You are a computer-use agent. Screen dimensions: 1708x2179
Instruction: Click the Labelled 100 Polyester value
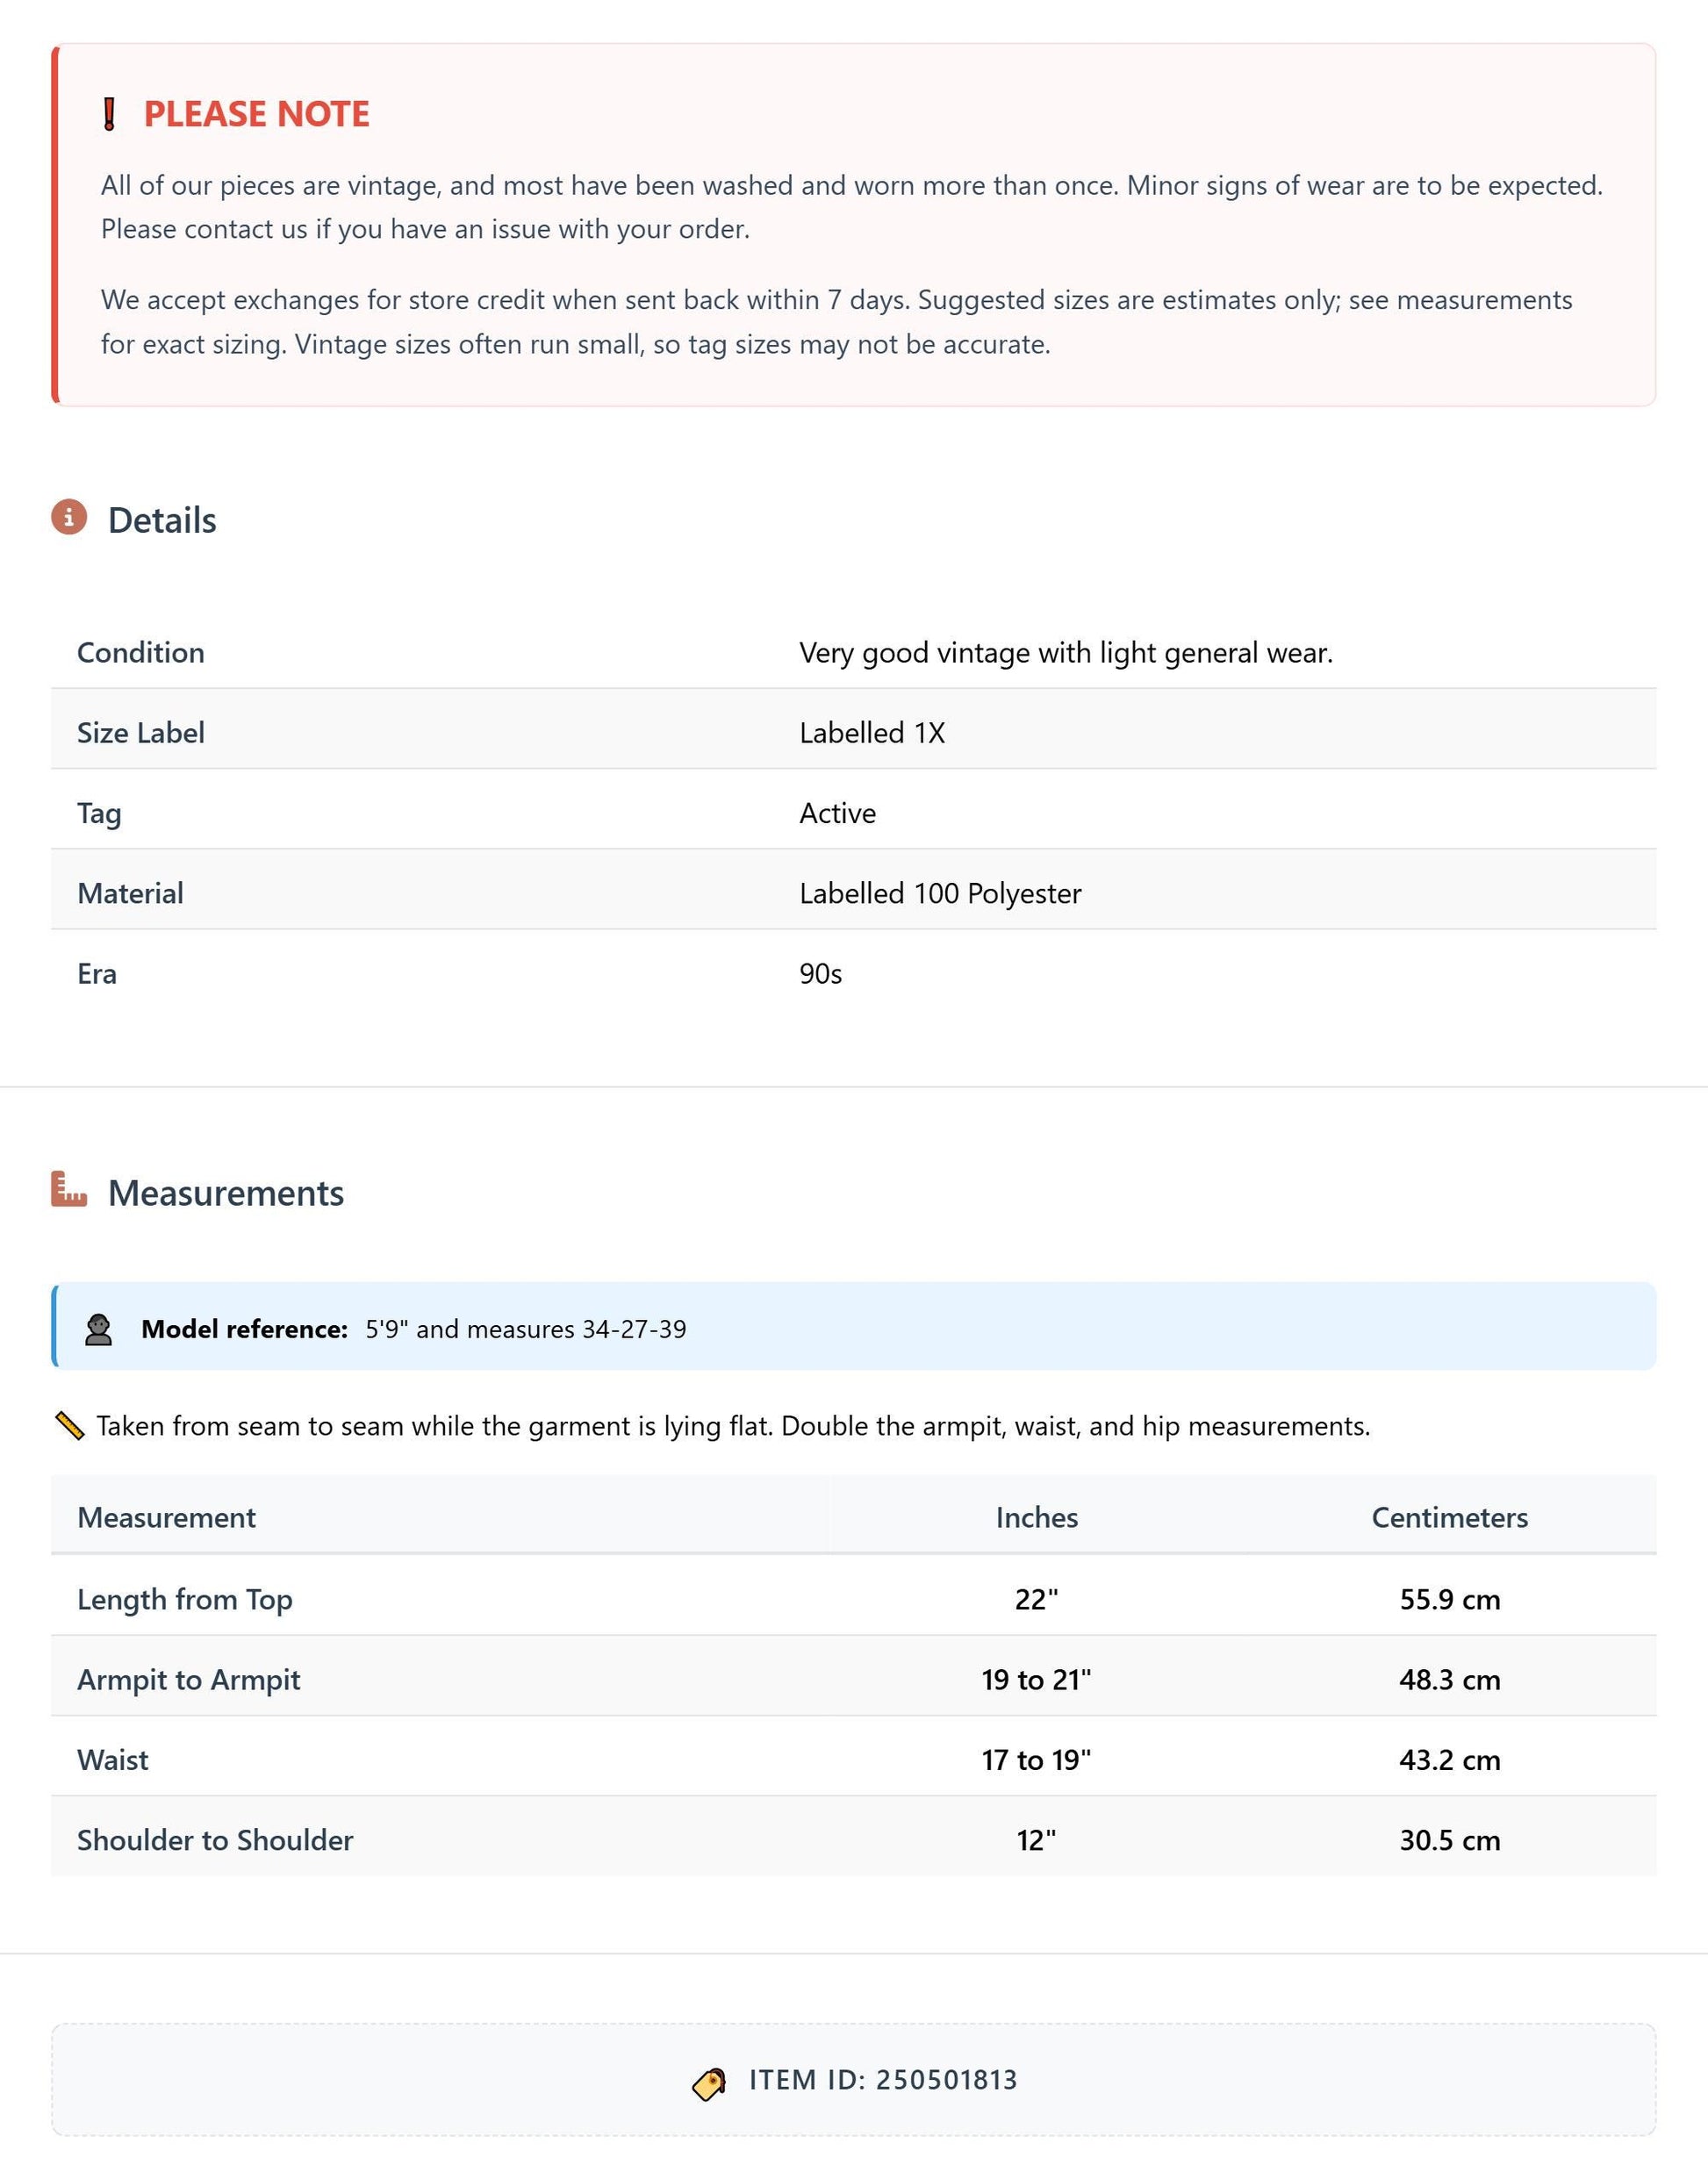point(940,893)
